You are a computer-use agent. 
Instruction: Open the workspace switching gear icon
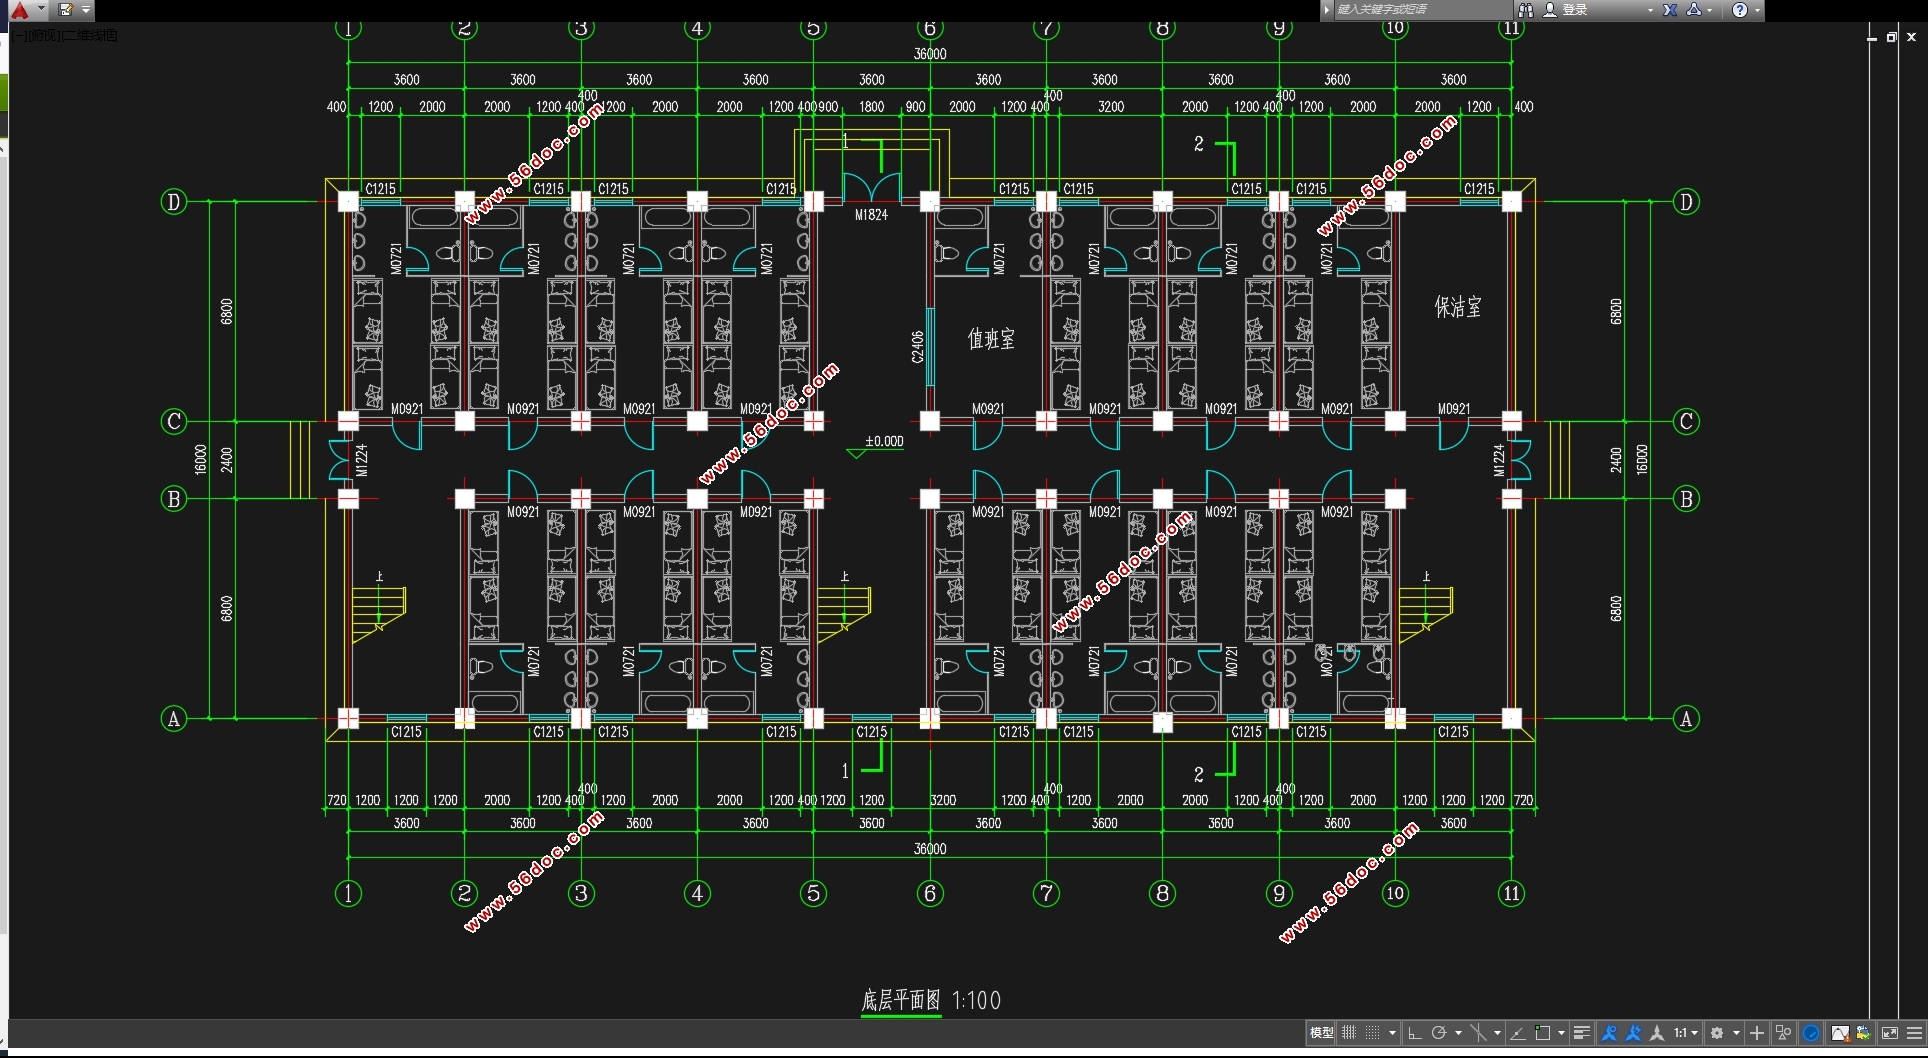point(1717,1033)
